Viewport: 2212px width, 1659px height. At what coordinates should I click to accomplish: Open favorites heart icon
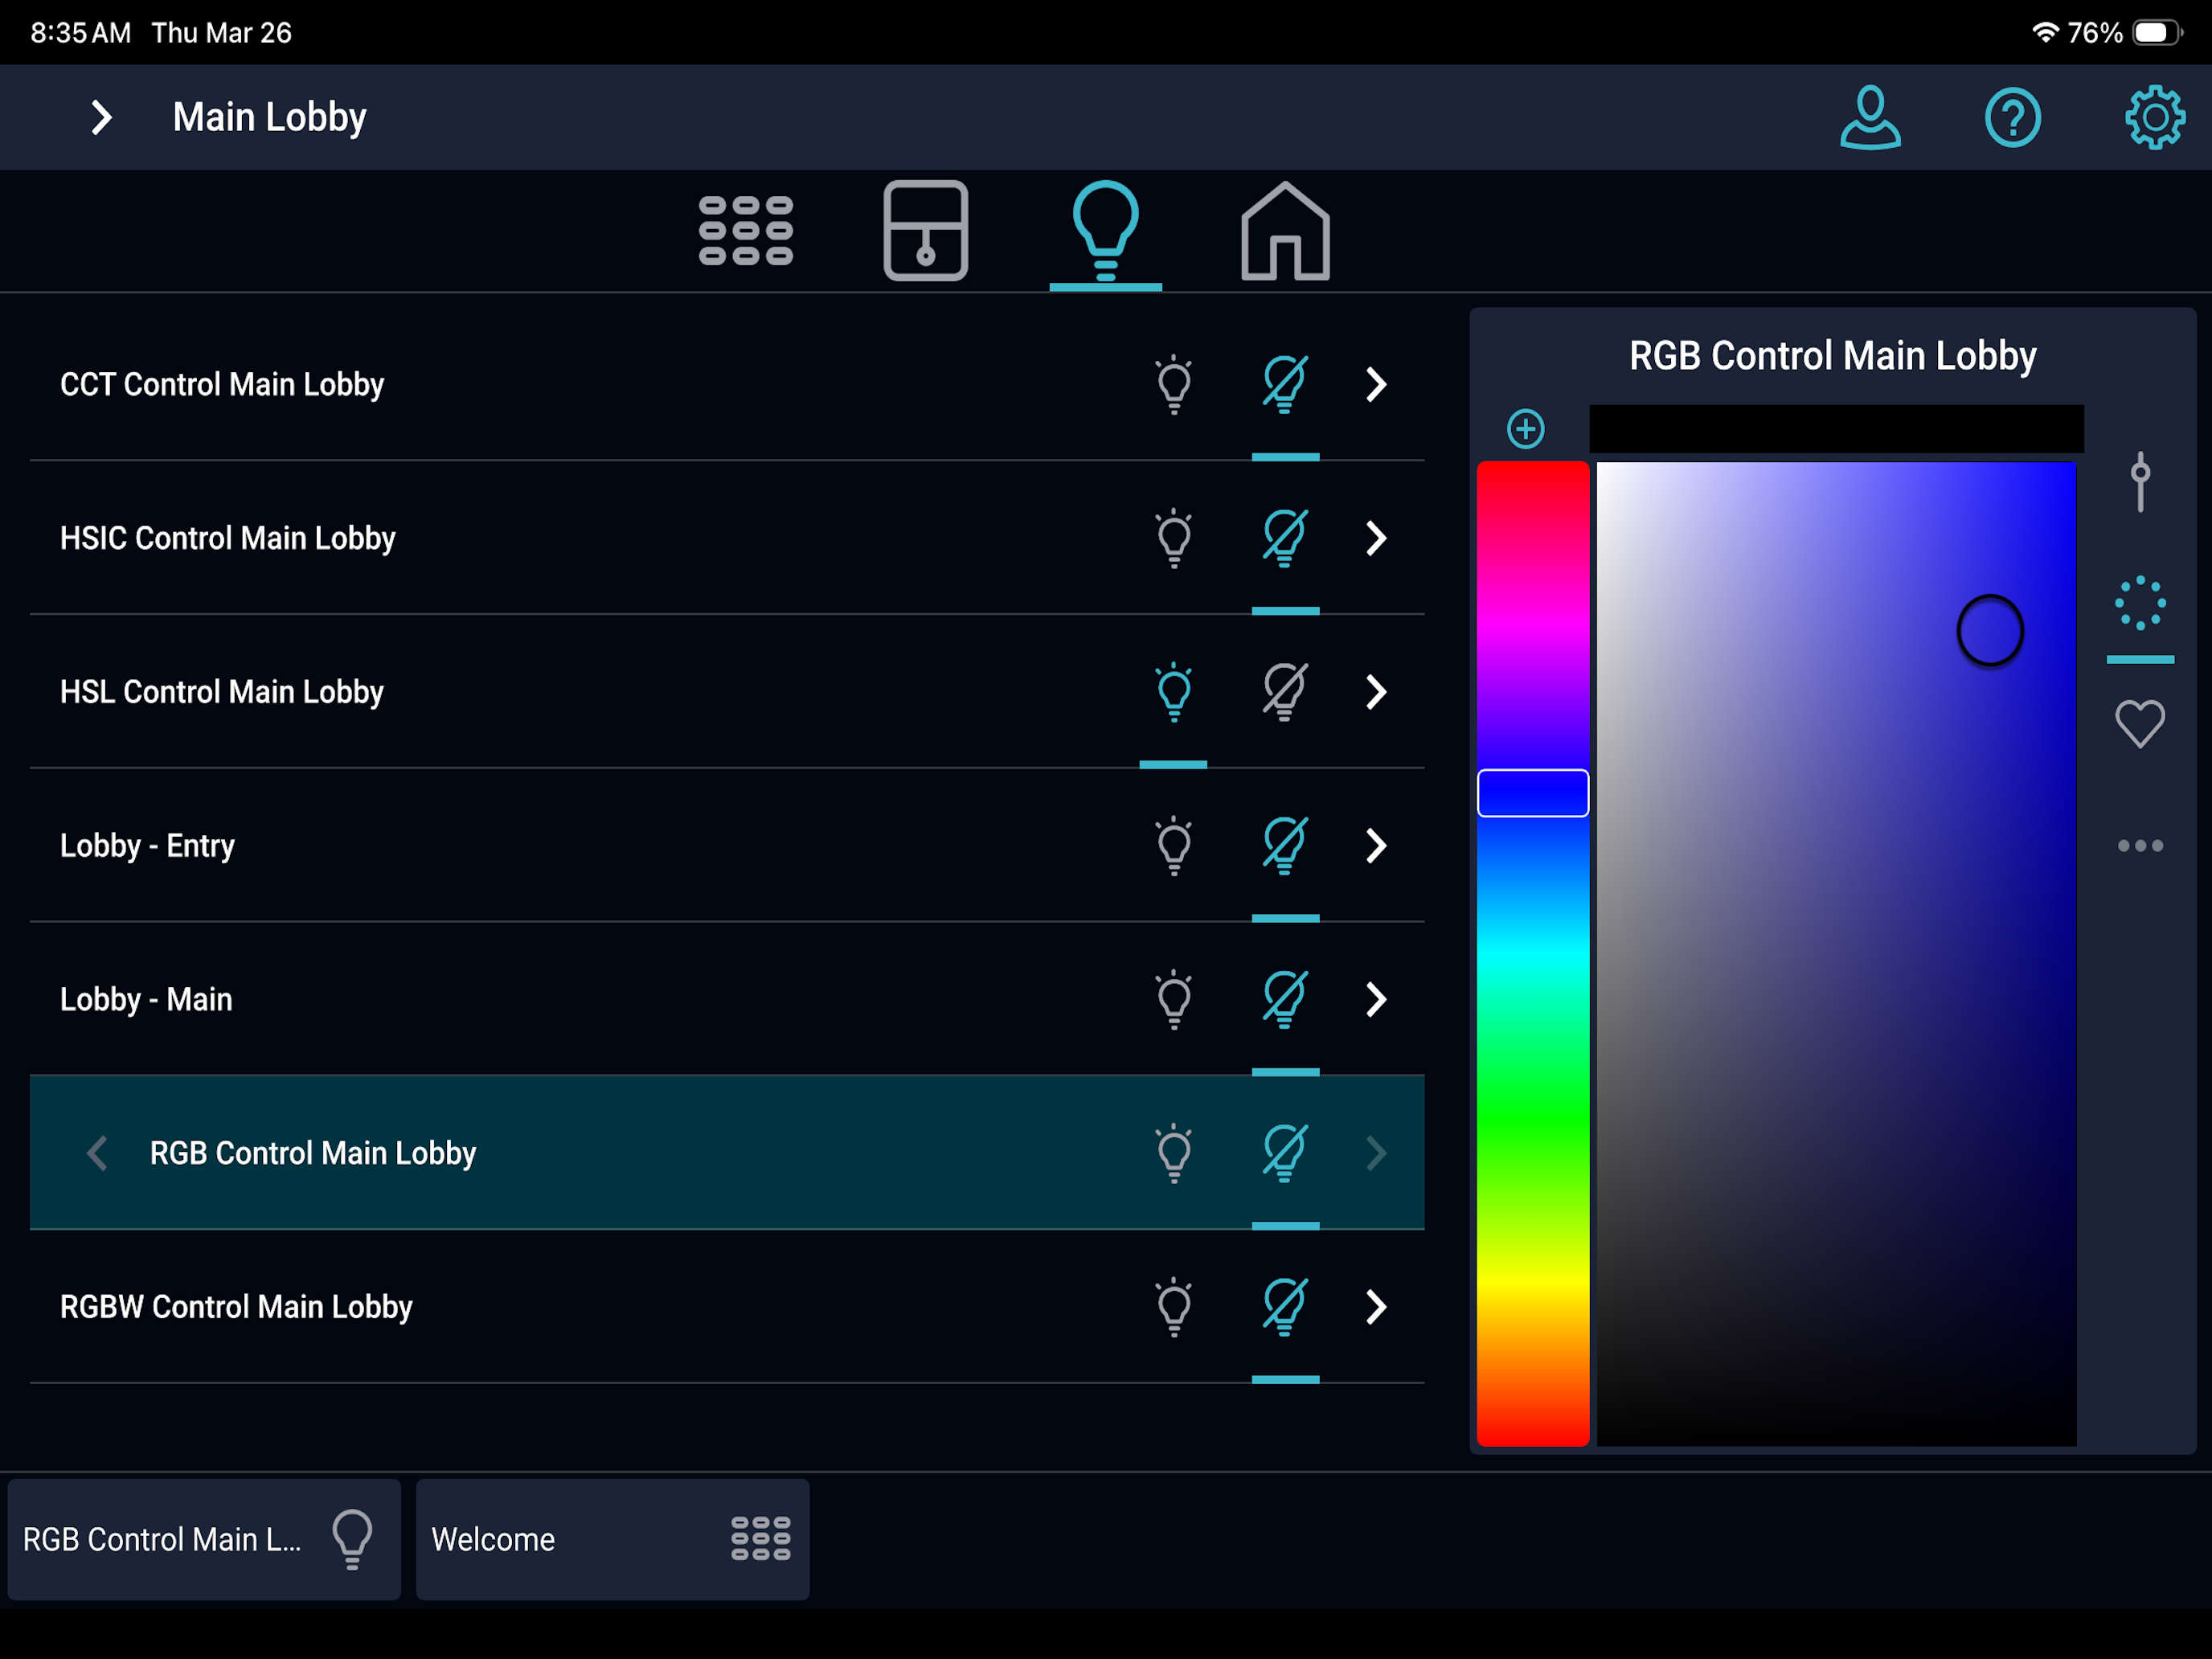coord(2139,723)
